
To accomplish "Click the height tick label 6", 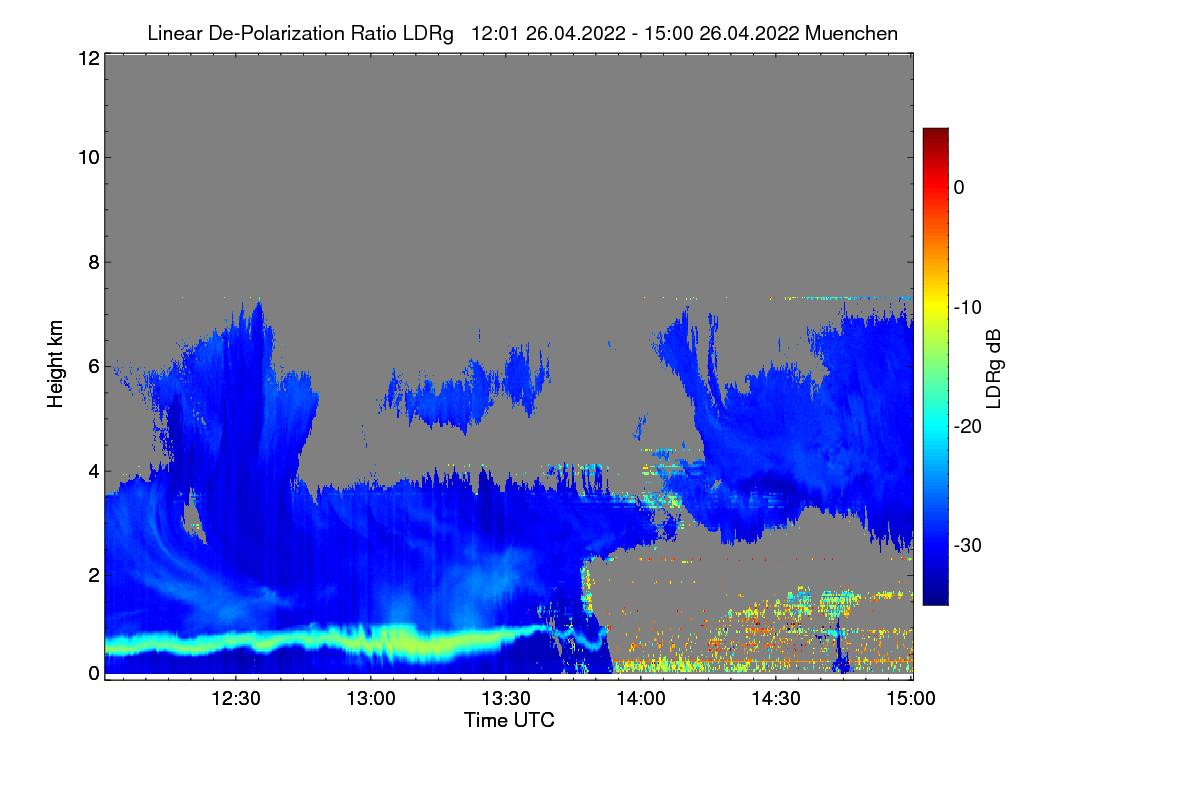I will click(x=93, y=366).
